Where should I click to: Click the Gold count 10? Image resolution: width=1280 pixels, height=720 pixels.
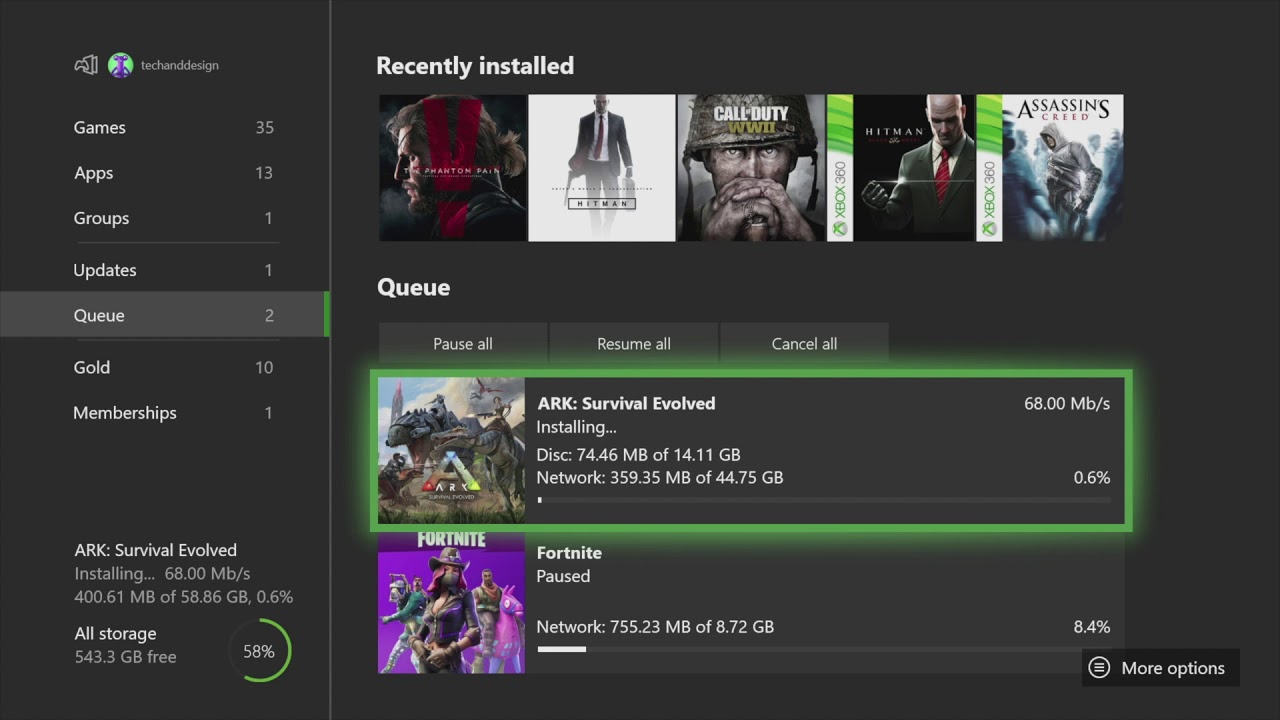[x=264, y=367]
